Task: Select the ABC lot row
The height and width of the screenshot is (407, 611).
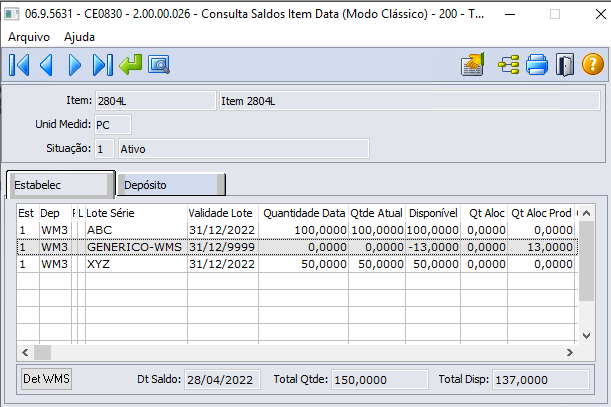Action: [297, 230]
